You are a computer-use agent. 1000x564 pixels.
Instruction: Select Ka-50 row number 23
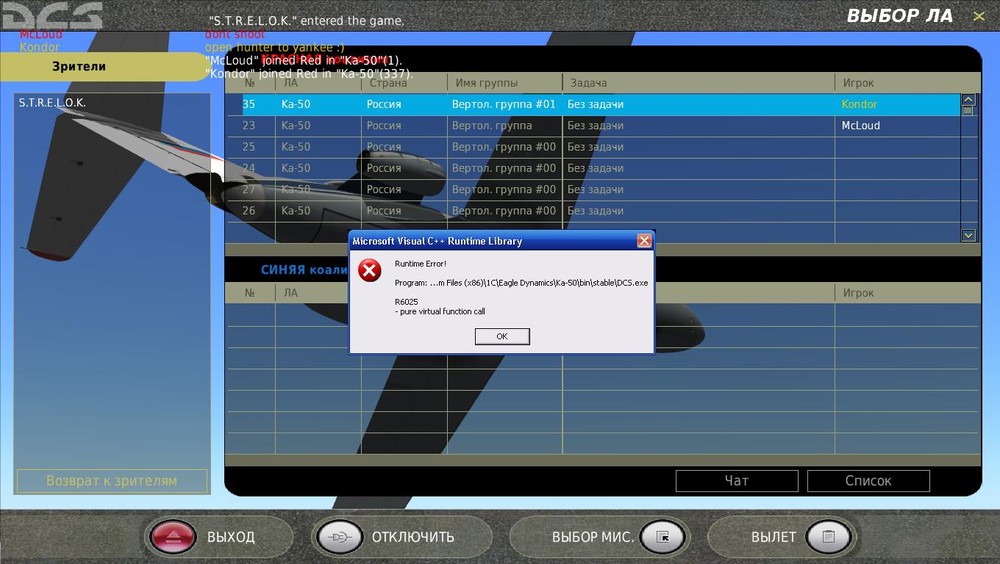point(593,126)
